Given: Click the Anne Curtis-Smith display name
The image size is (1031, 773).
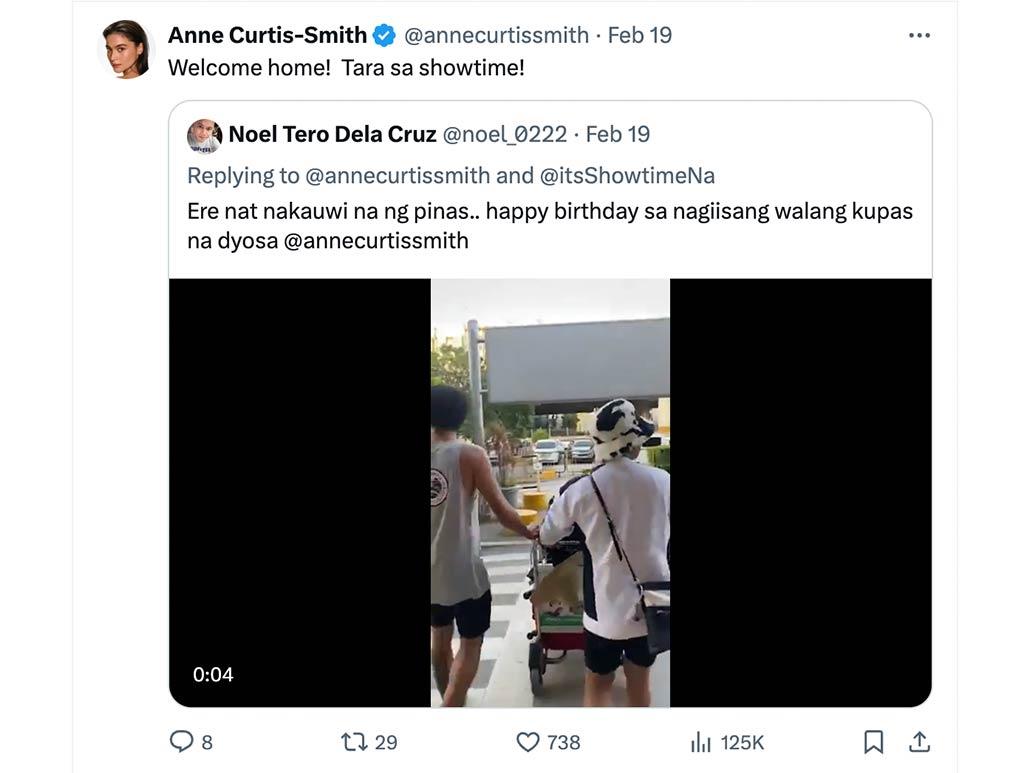Looking at the screenshot, I should (267, 36).
